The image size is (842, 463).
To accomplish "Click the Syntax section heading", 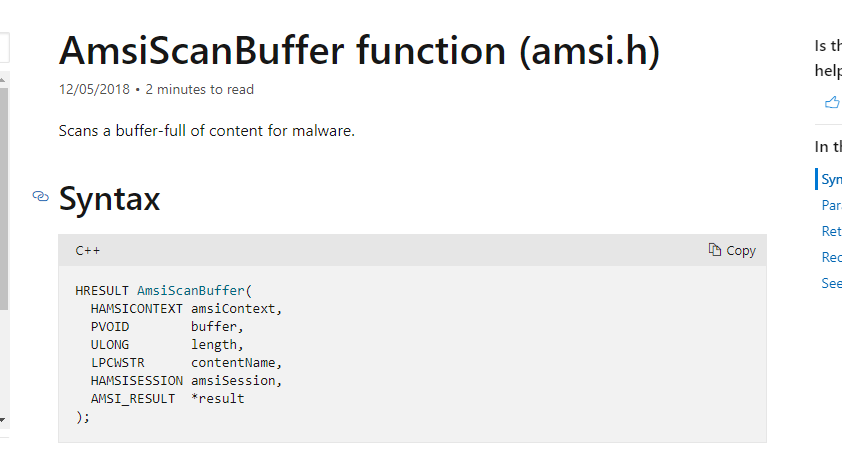I will [x=109, y=199].
